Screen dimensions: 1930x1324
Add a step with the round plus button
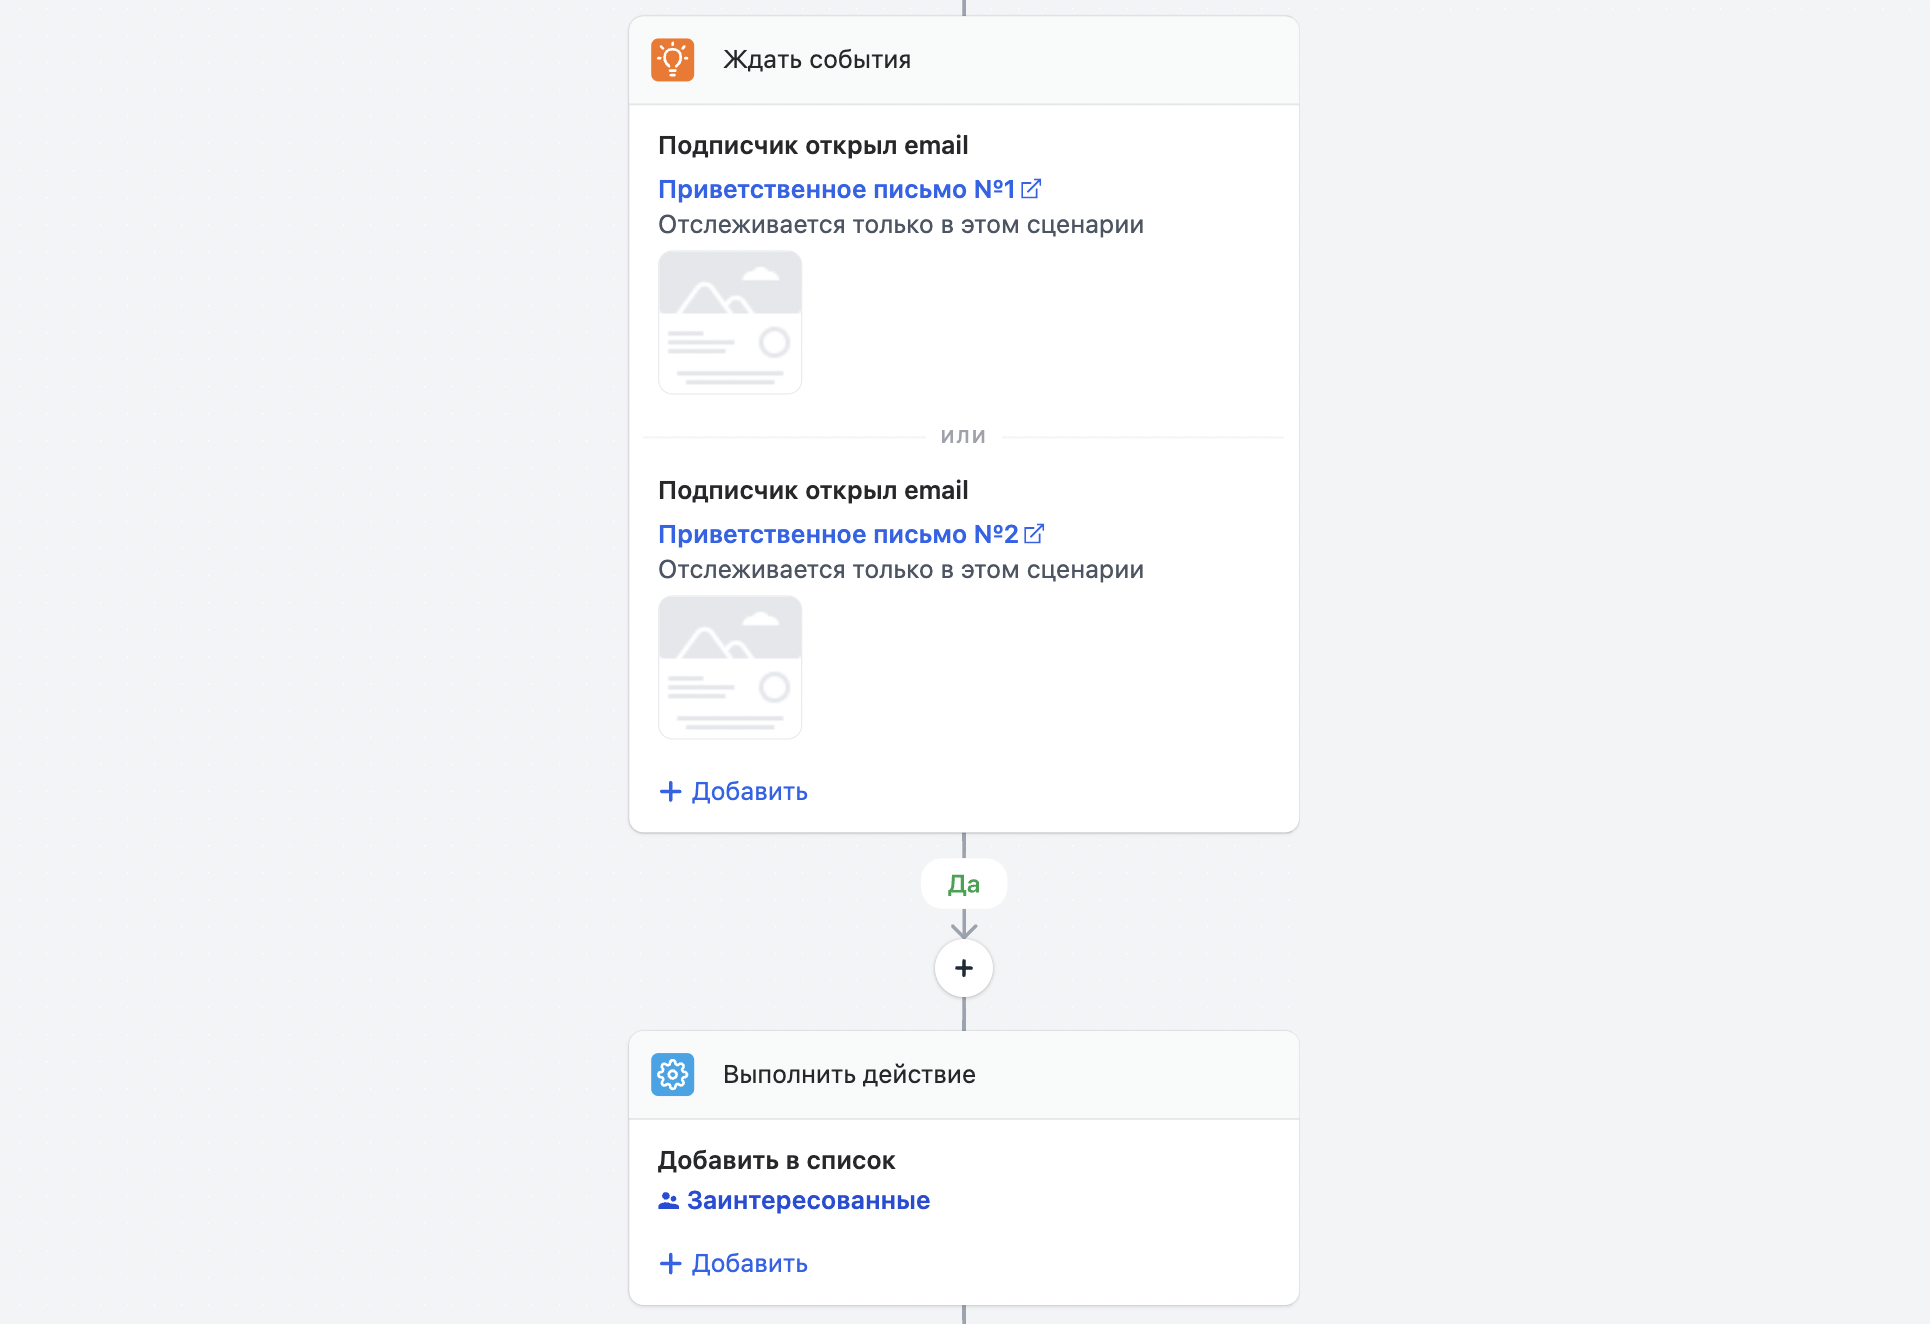964,968
